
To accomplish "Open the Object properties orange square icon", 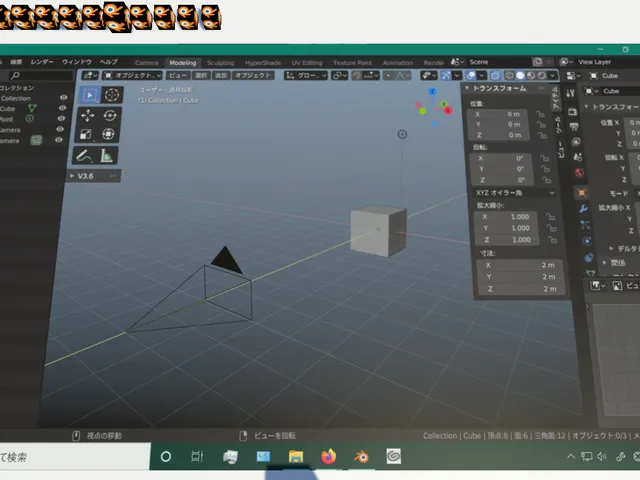I will click(x=582, y=192).
